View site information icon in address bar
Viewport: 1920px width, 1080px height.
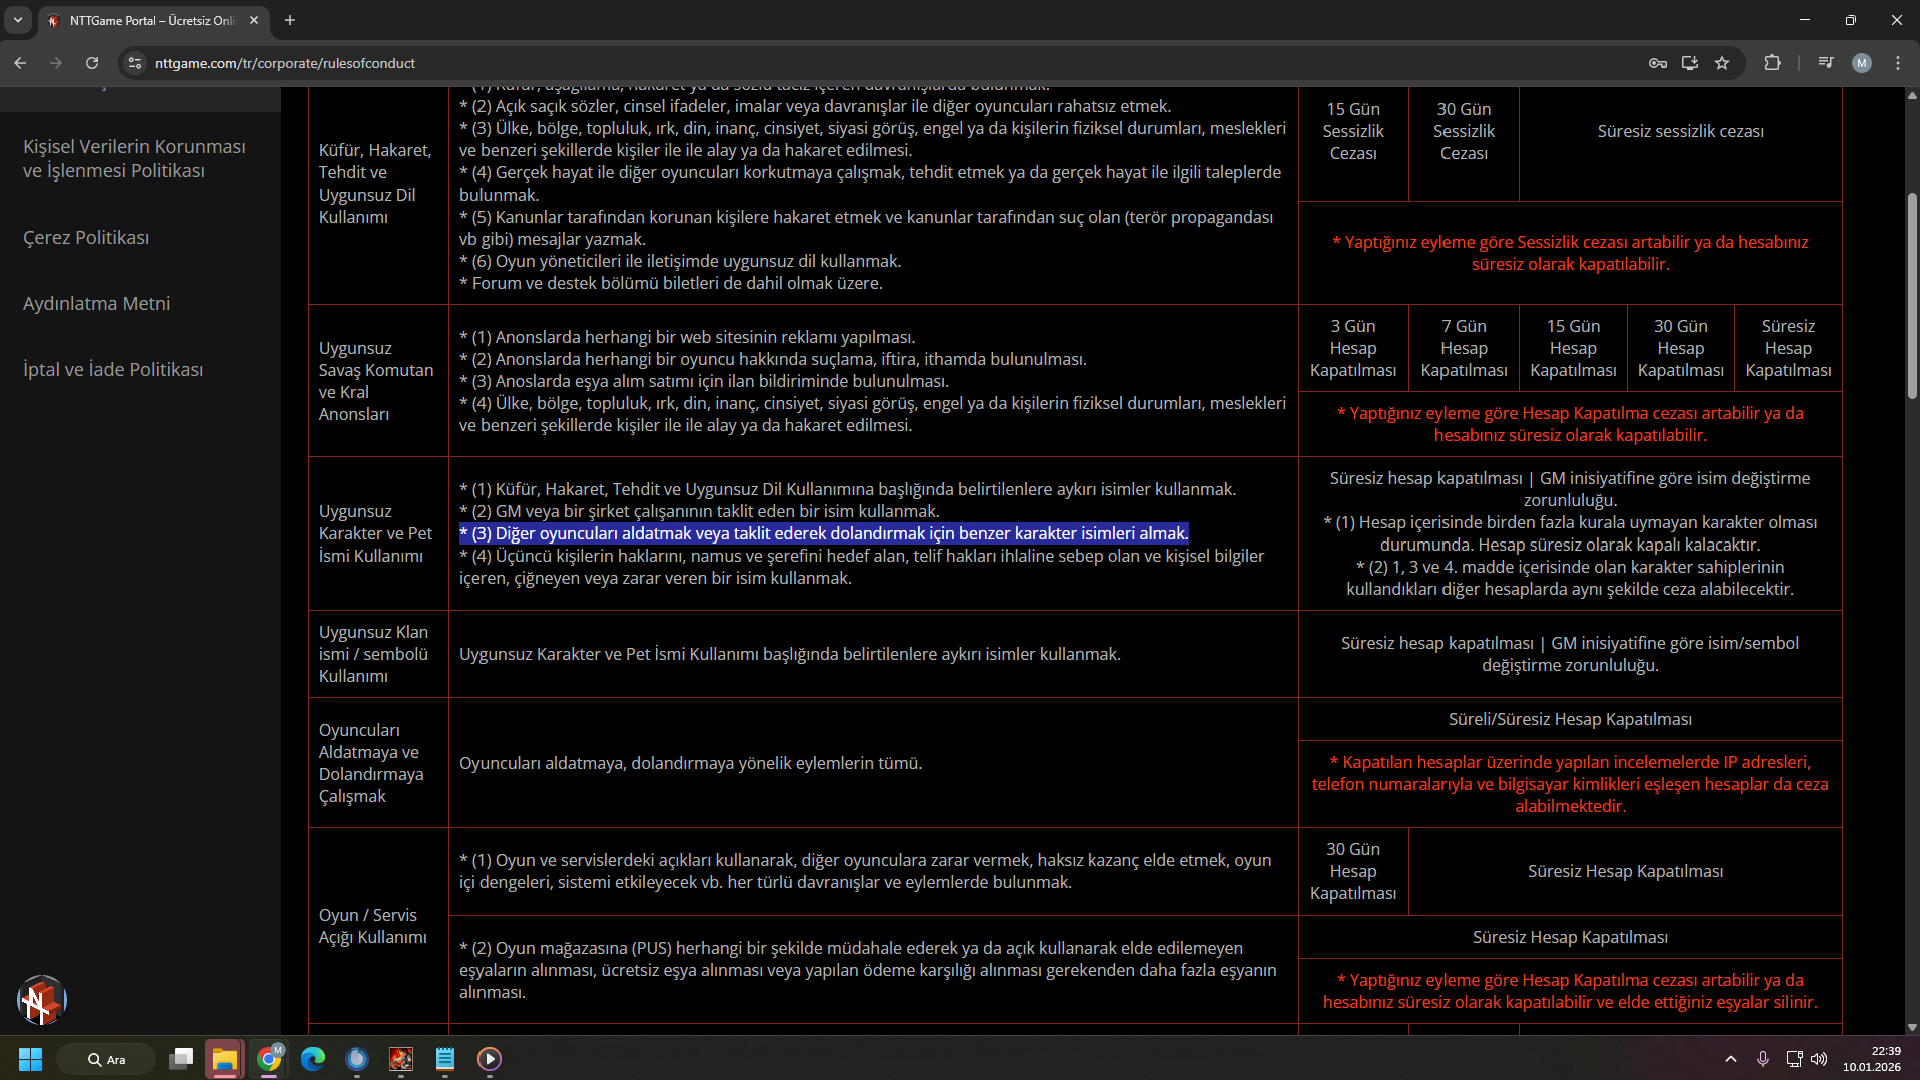click(135, 63)
